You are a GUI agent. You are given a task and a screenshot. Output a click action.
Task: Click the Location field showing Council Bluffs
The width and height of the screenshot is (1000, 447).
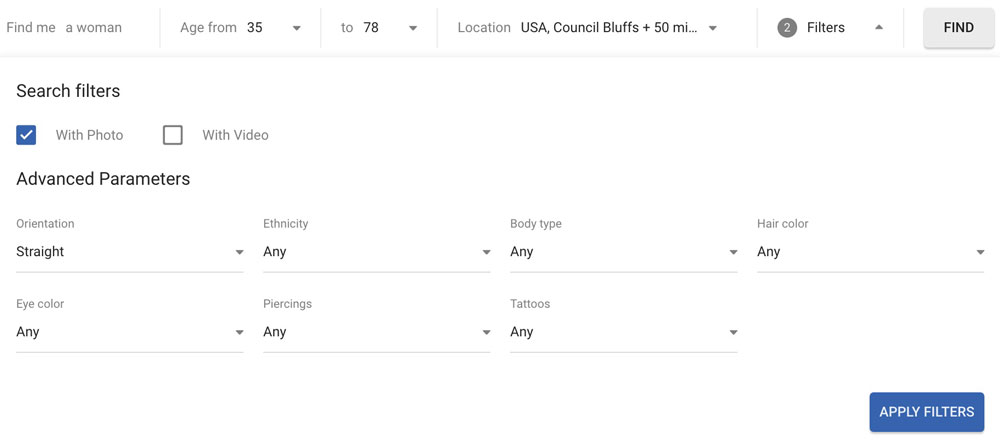pyautogui.click(x=587, y=27)
